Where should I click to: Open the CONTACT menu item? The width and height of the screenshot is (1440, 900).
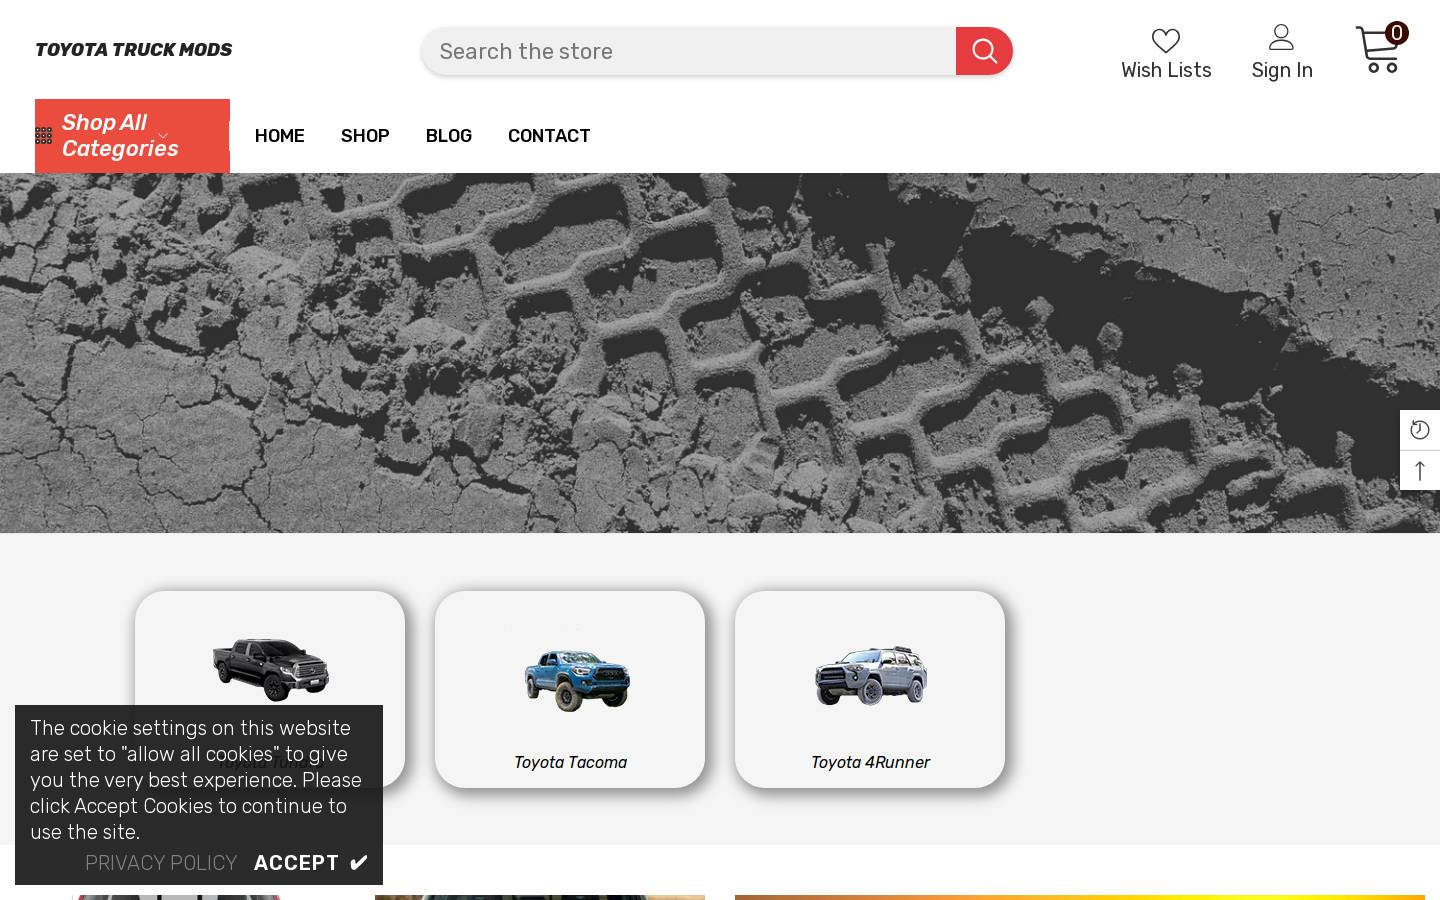[549, 136]
